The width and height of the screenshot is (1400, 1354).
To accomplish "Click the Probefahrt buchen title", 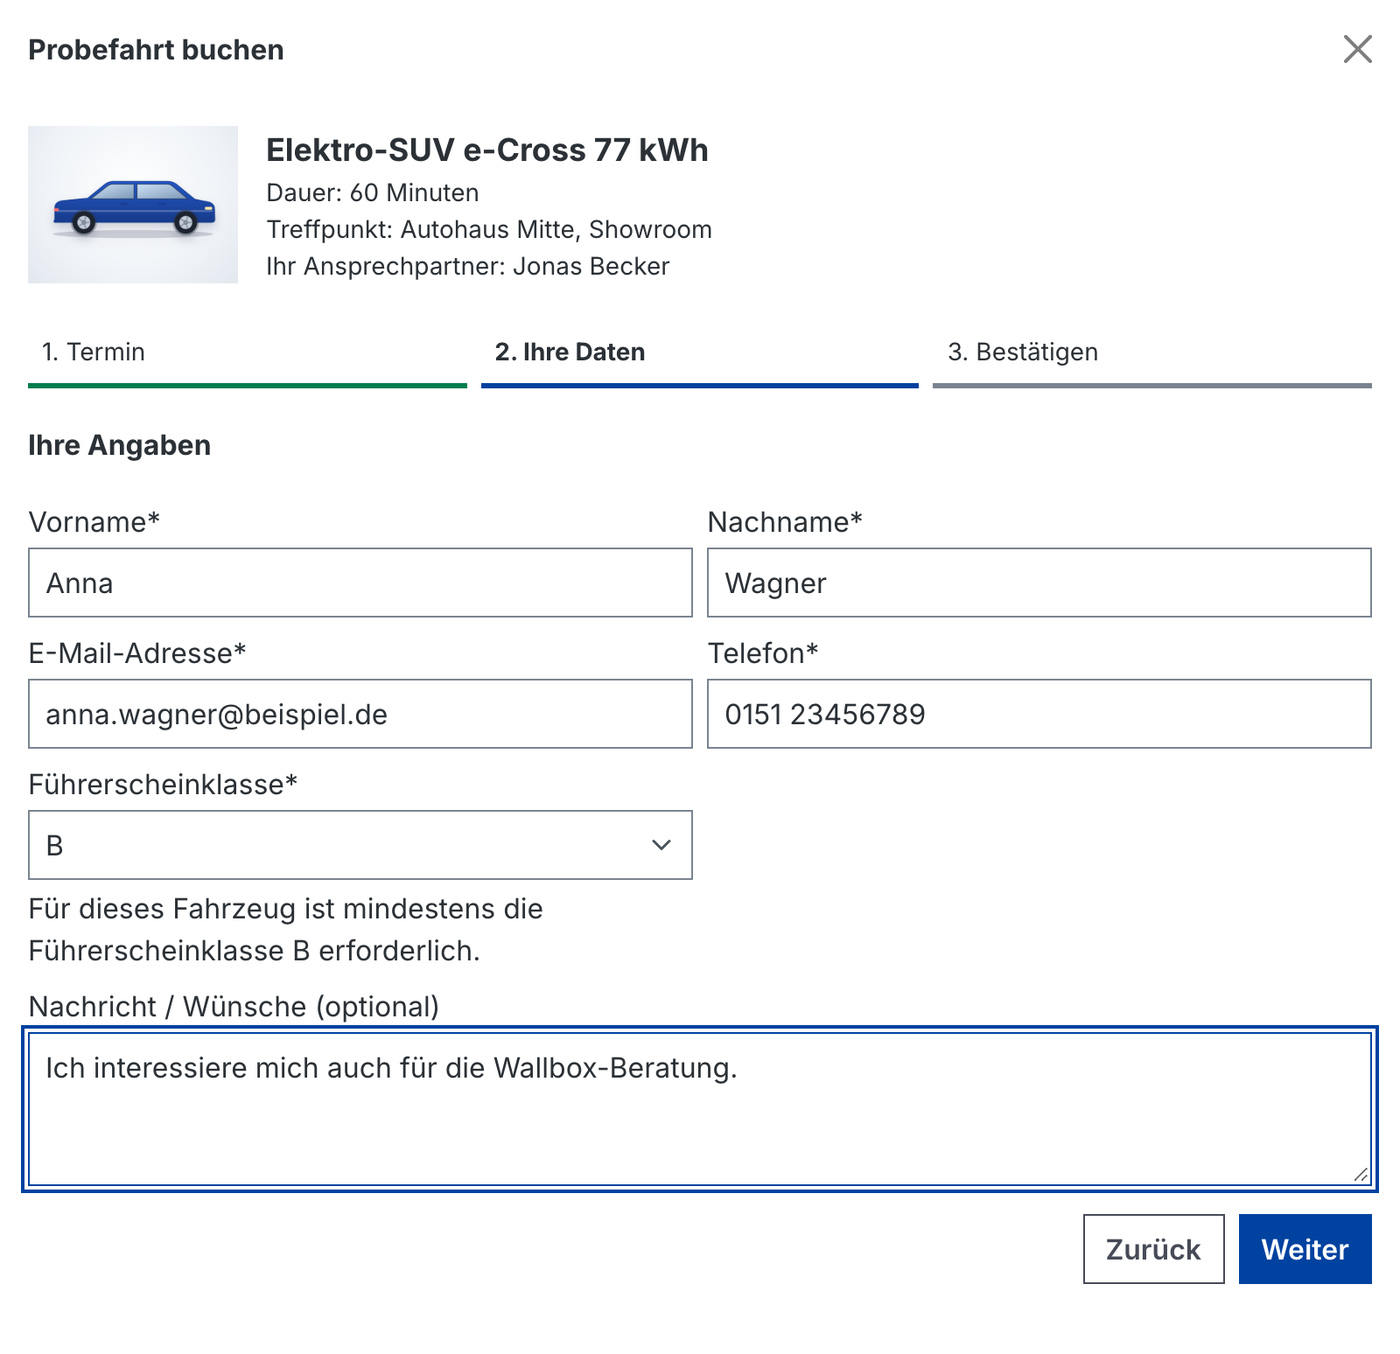I will coord(156,50).
